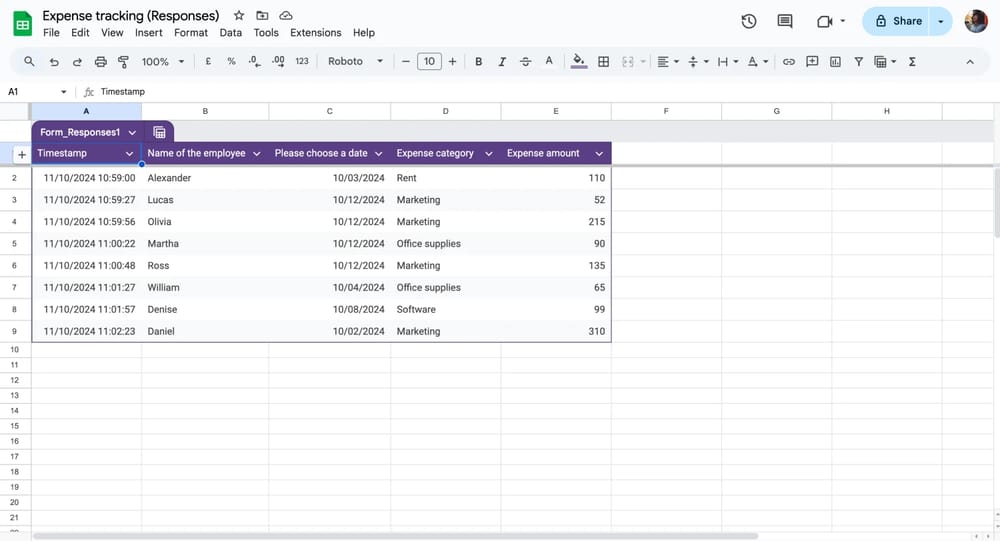Increase font size with plus button
Viewport: 1000px width, 541px height.
[452, 62]
